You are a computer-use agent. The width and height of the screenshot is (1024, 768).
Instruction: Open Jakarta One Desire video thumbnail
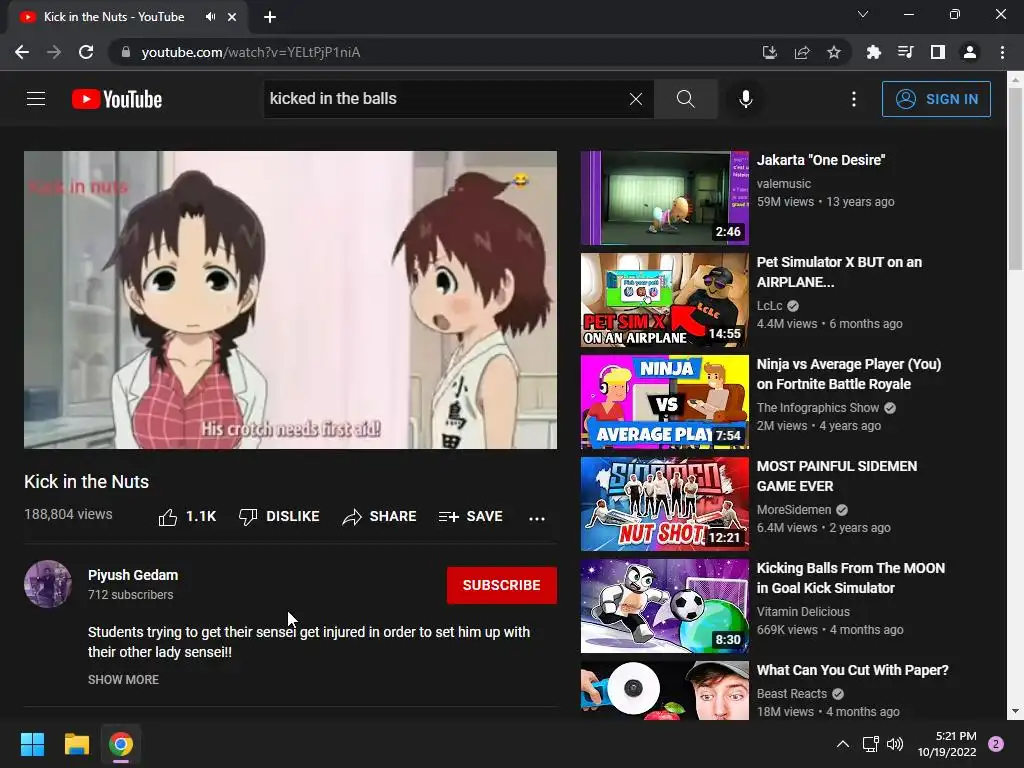point(665,198)
